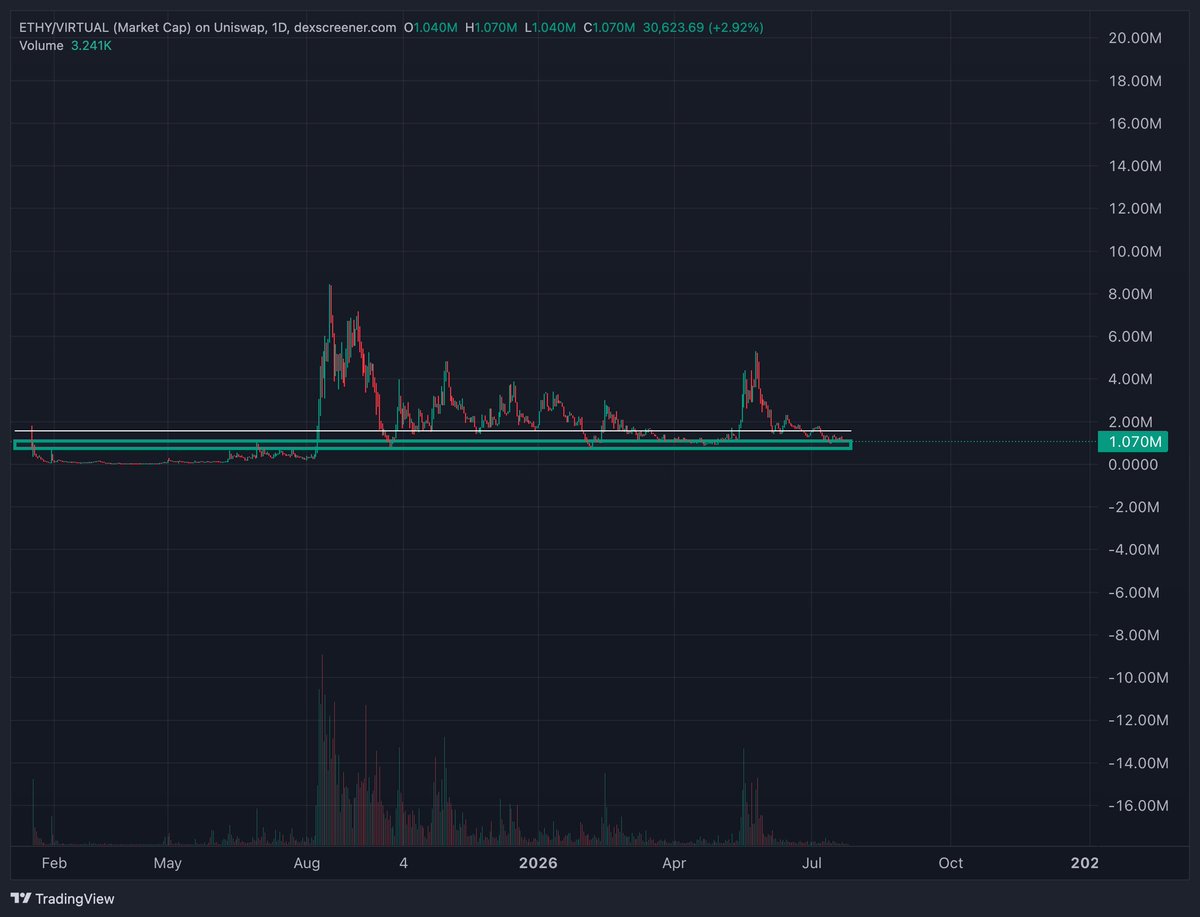
Task: Click the close value C1.070M in header
Action: coord(608,28)
